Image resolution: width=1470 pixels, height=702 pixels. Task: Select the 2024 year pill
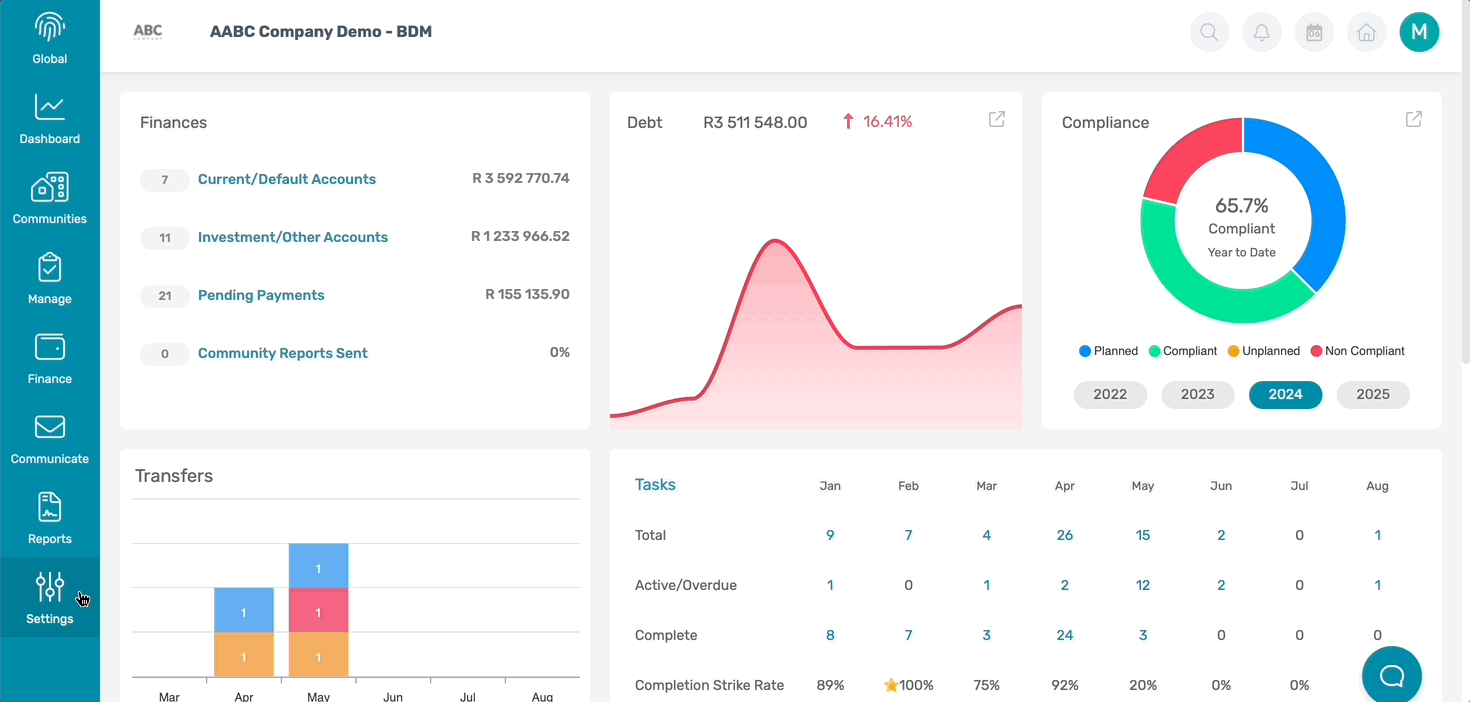coord(1285,394)
